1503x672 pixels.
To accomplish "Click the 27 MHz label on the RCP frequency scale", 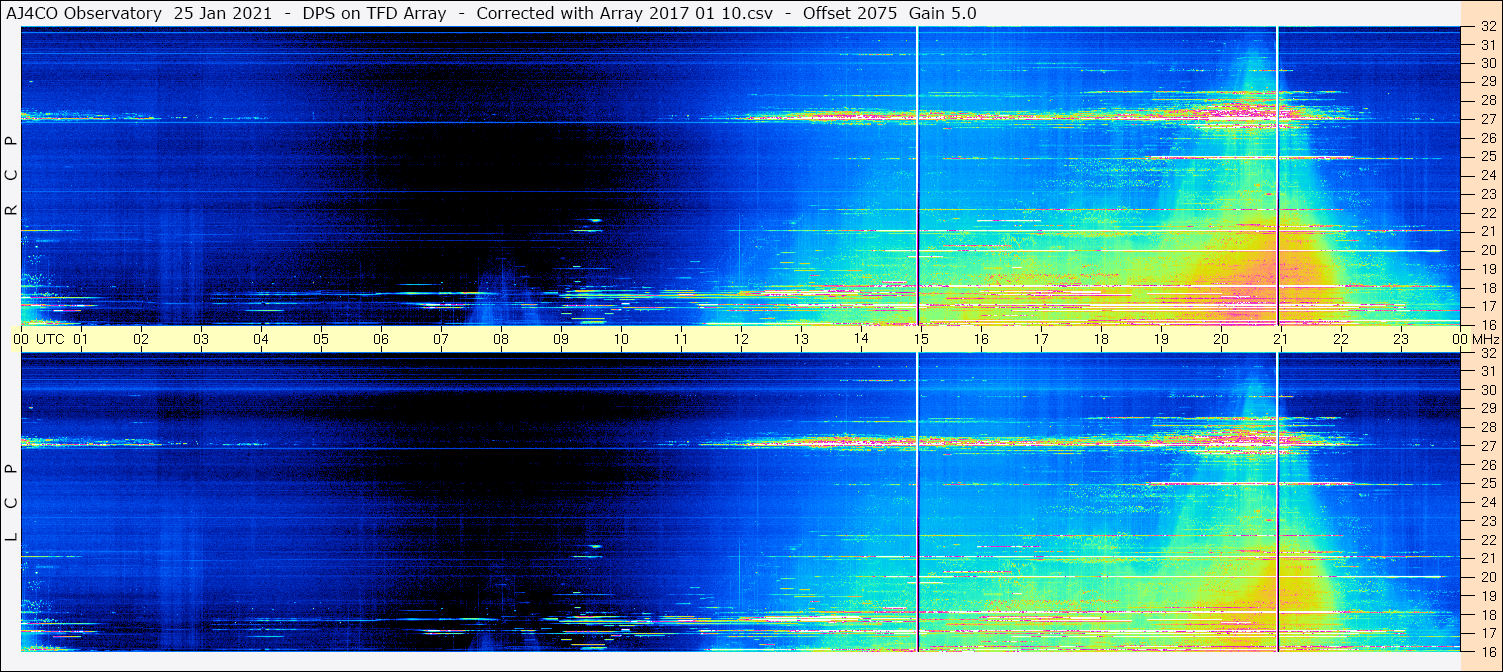I will point(1488,119).
